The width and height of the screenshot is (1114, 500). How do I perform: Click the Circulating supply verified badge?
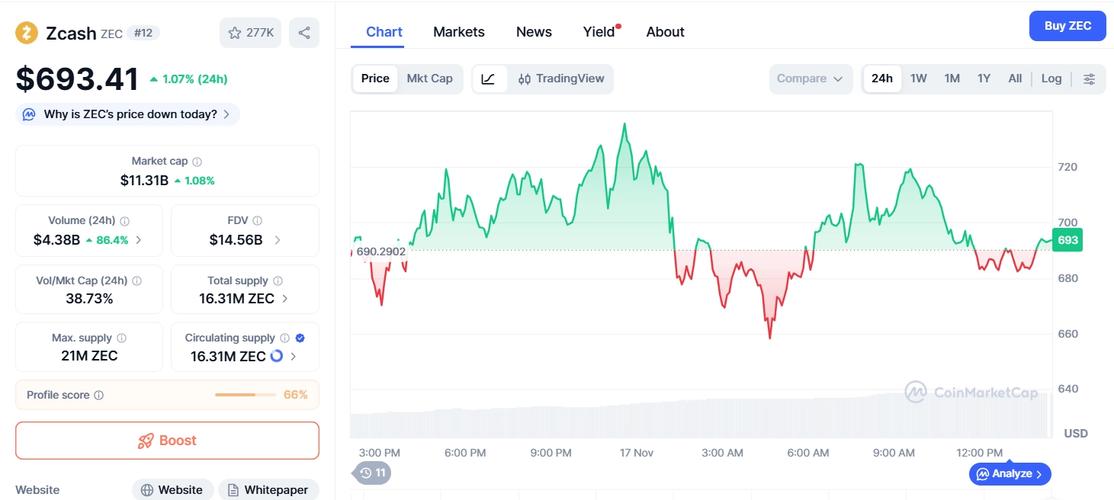tap(301, 339)
